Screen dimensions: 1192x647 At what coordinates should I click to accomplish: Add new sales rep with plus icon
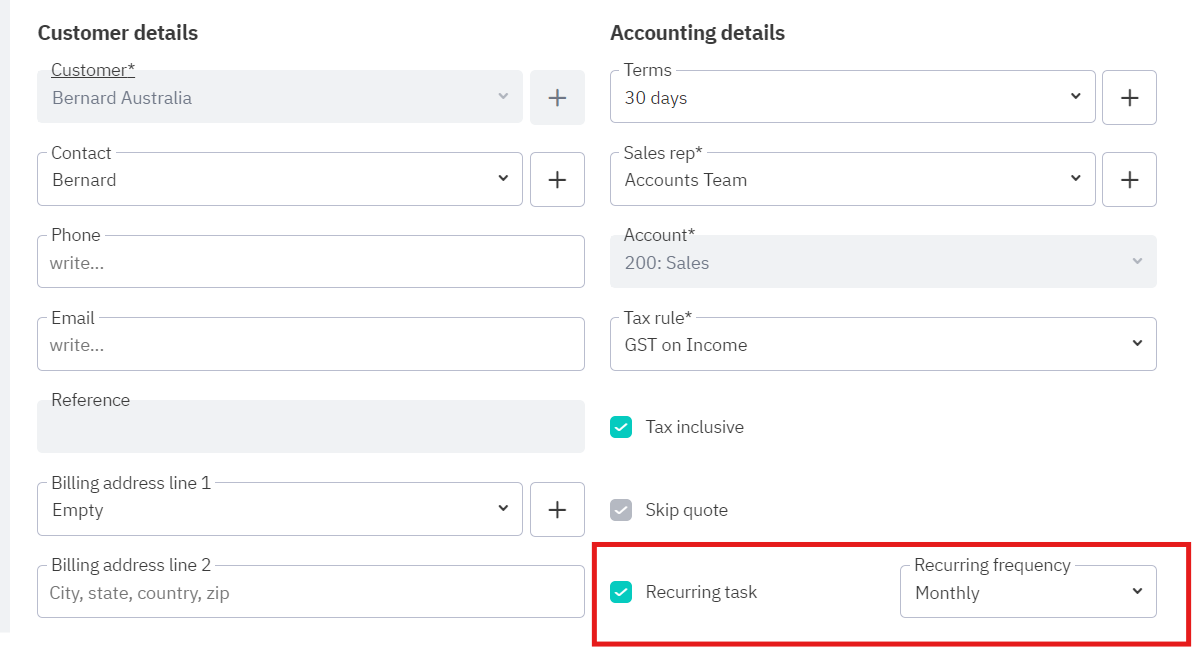click(1129, 179)
